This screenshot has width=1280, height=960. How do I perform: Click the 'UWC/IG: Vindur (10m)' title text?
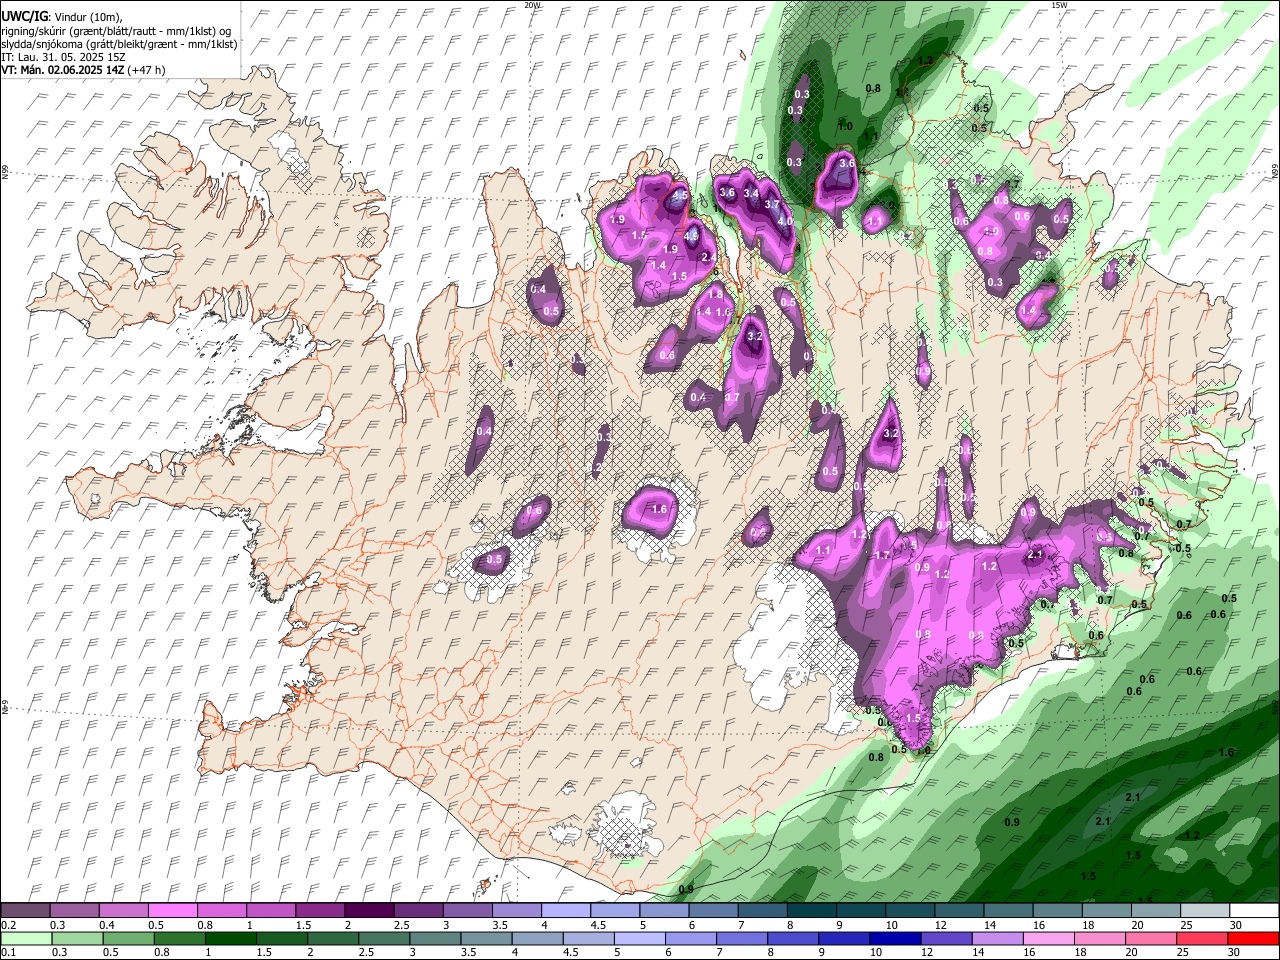coord(61,17)
